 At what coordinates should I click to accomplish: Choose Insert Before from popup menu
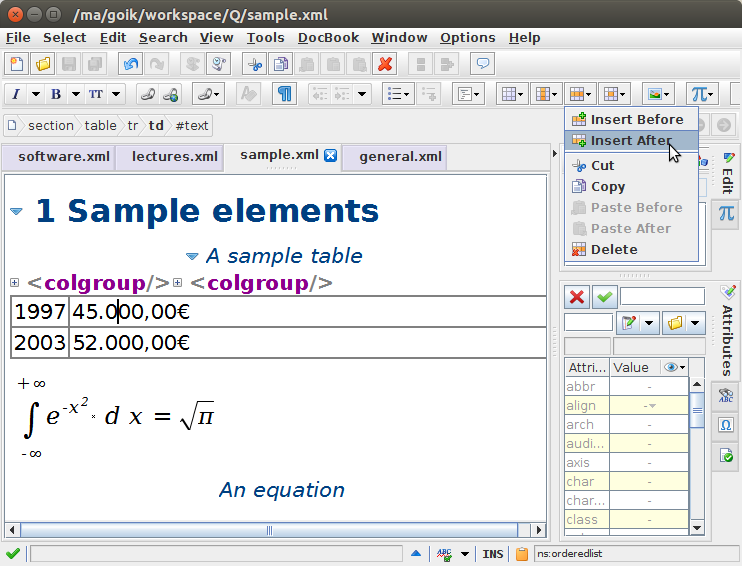click(x=631, y=119)
